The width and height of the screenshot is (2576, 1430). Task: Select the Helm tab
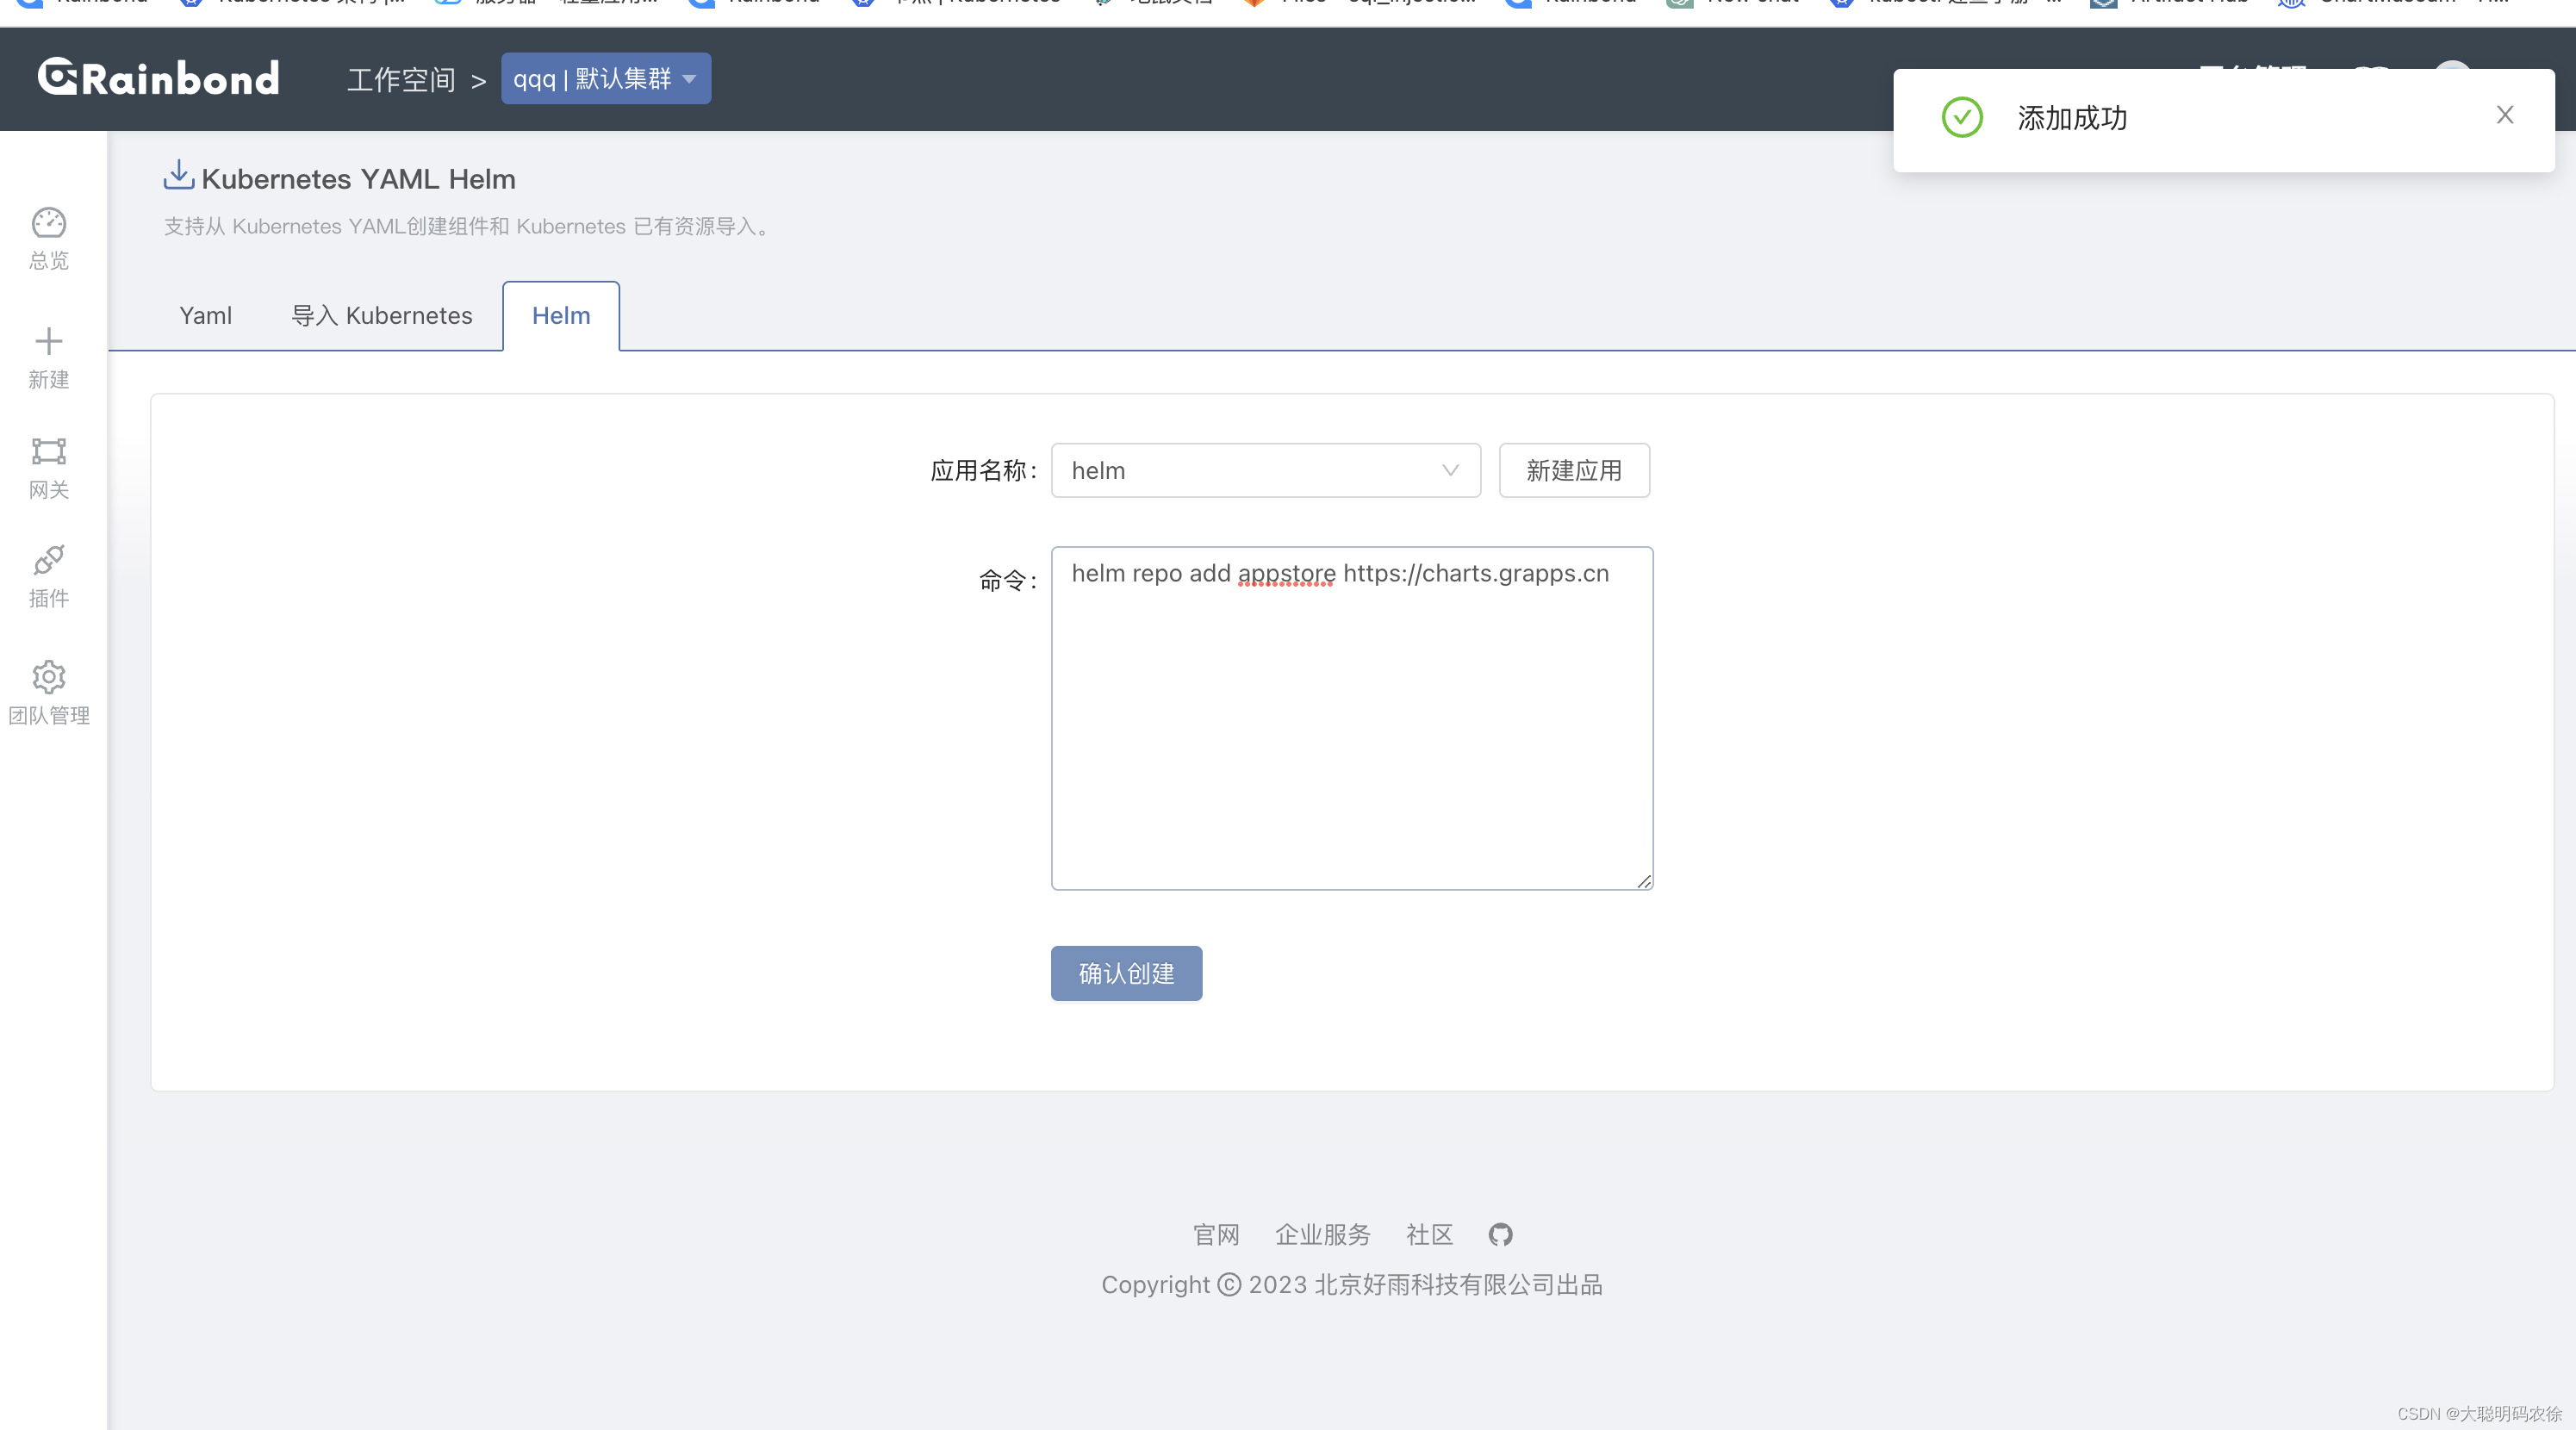(x=561, y=316)
